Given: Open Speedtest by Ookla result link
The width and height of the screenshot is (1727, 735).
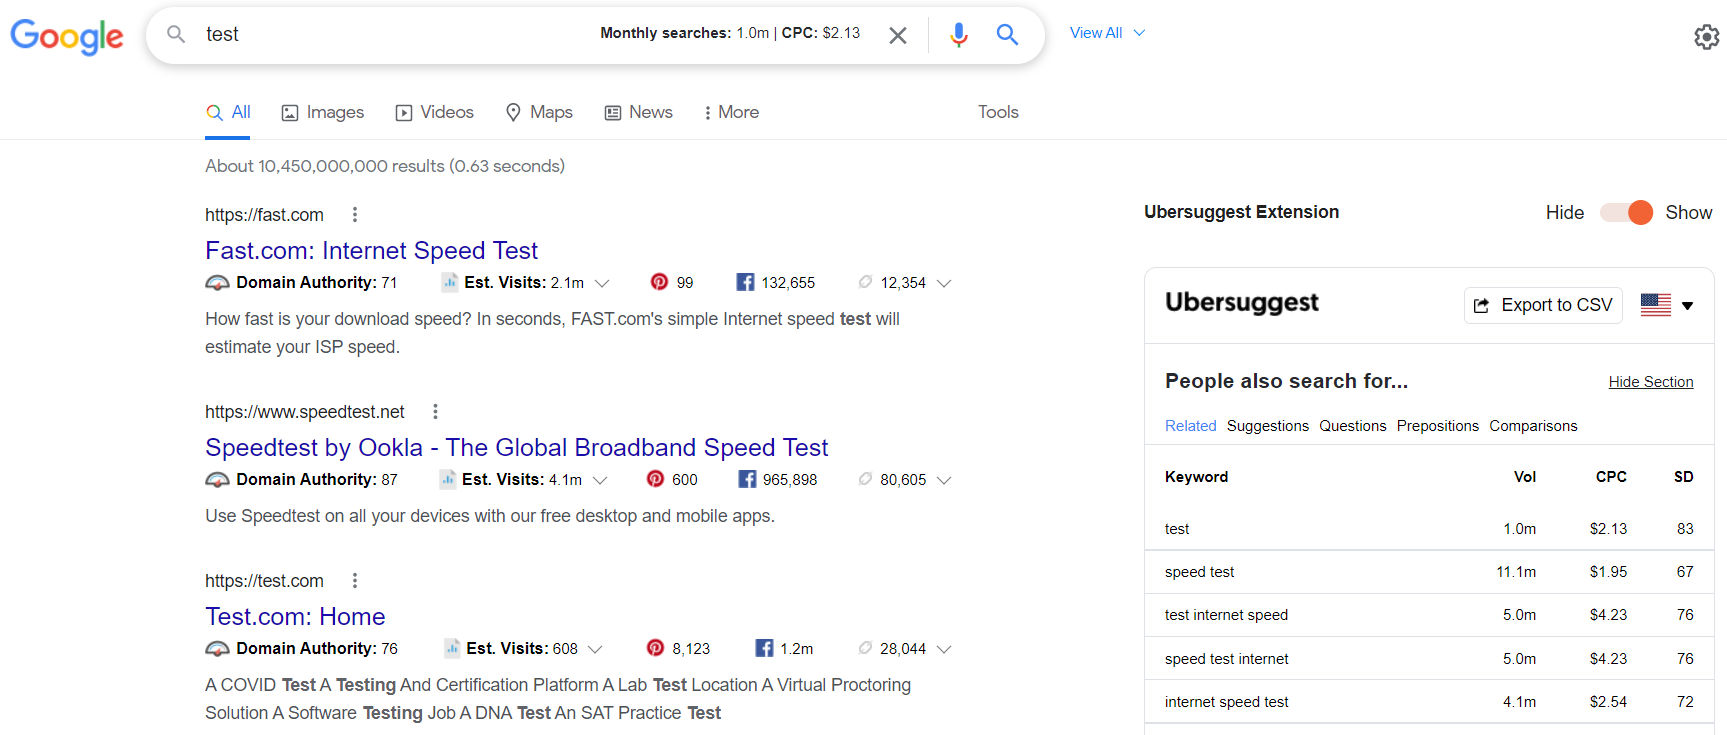Looking at the screenshot, I should click(x=517, y=447).
